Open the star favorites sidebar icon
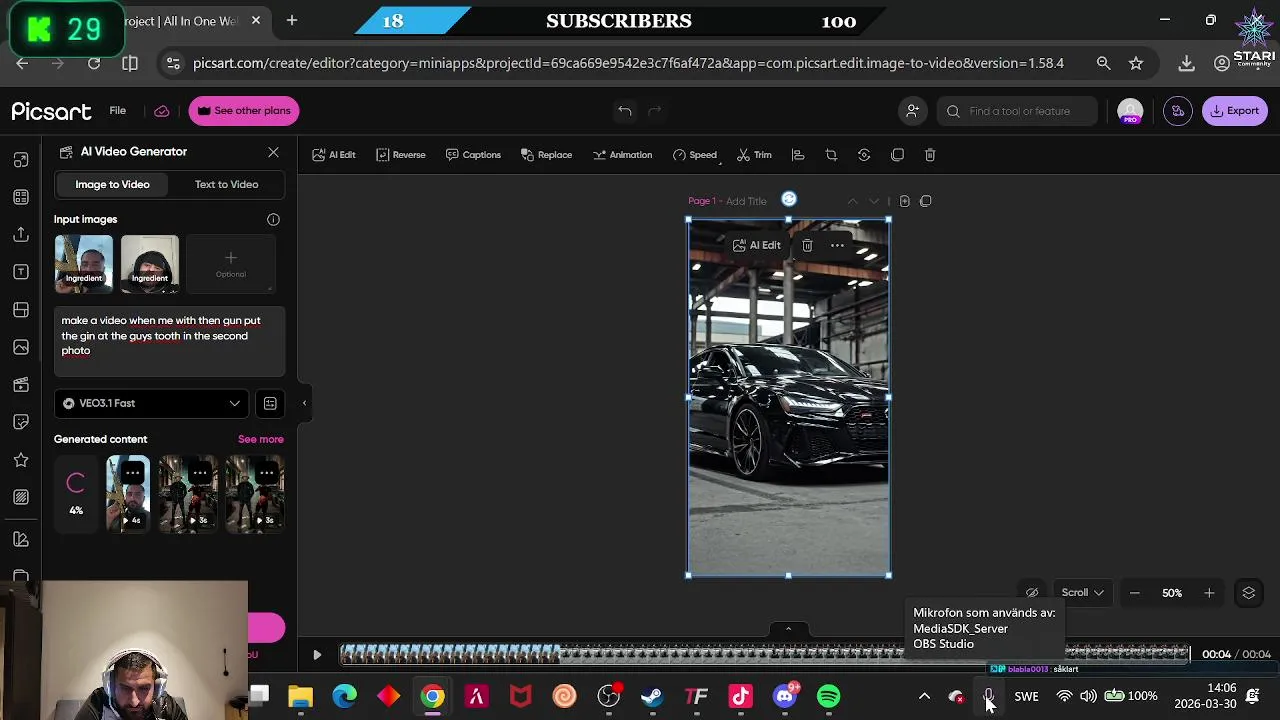Viewport: 1280px width, 720px height. (21, 460)
